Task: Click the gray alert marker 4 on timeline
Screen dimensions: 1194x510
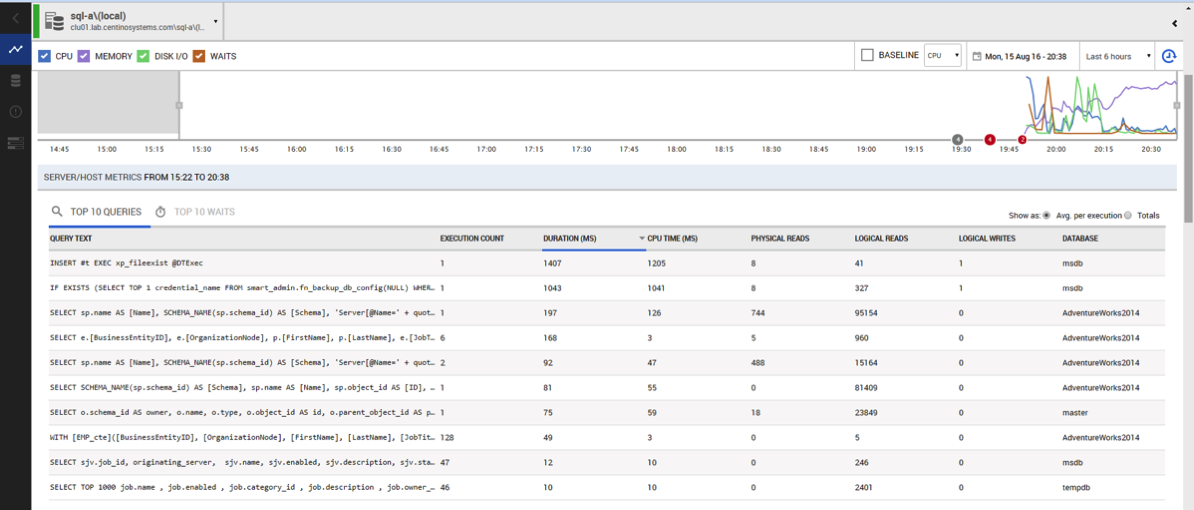Action: coord(958,139)
